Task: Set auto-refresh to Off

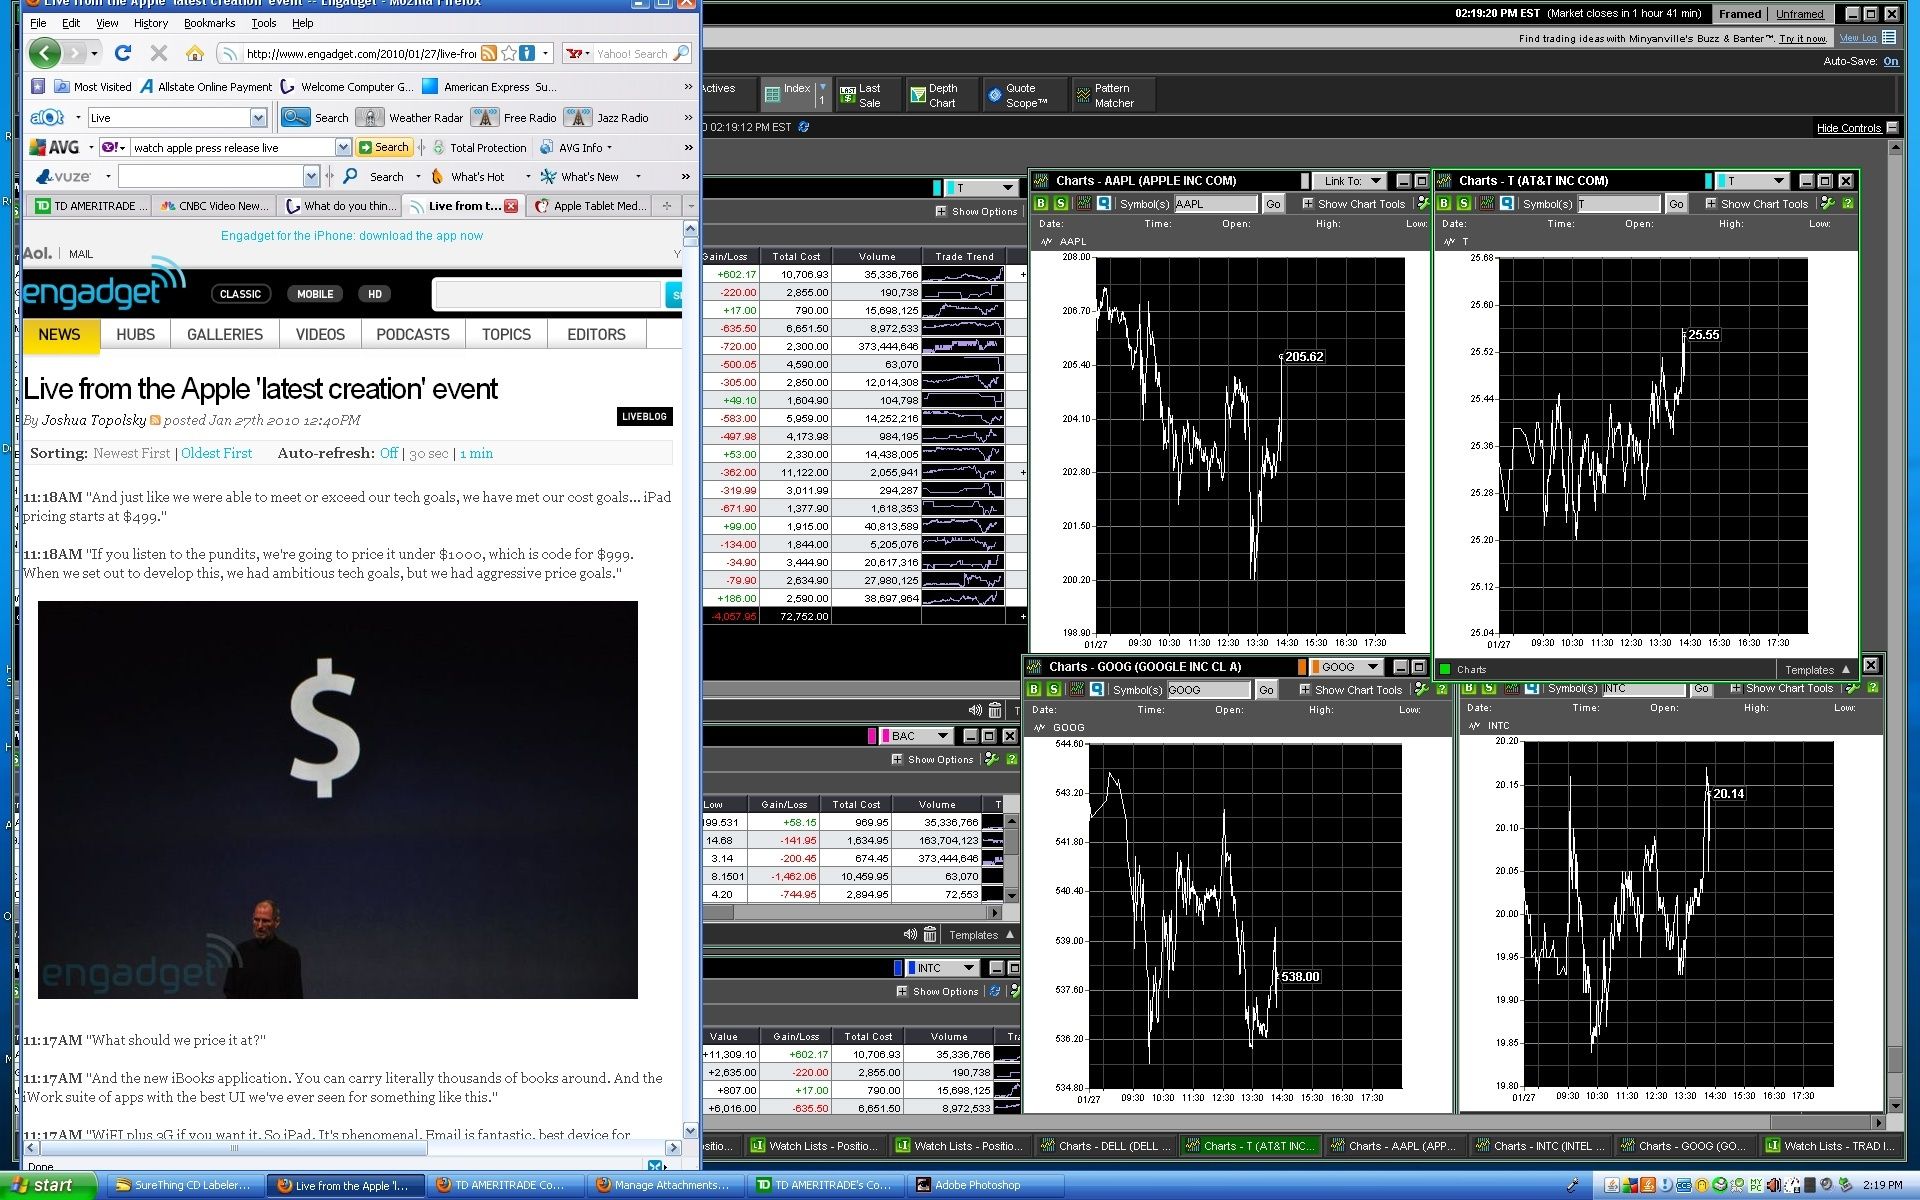Action: pos(389,453)
